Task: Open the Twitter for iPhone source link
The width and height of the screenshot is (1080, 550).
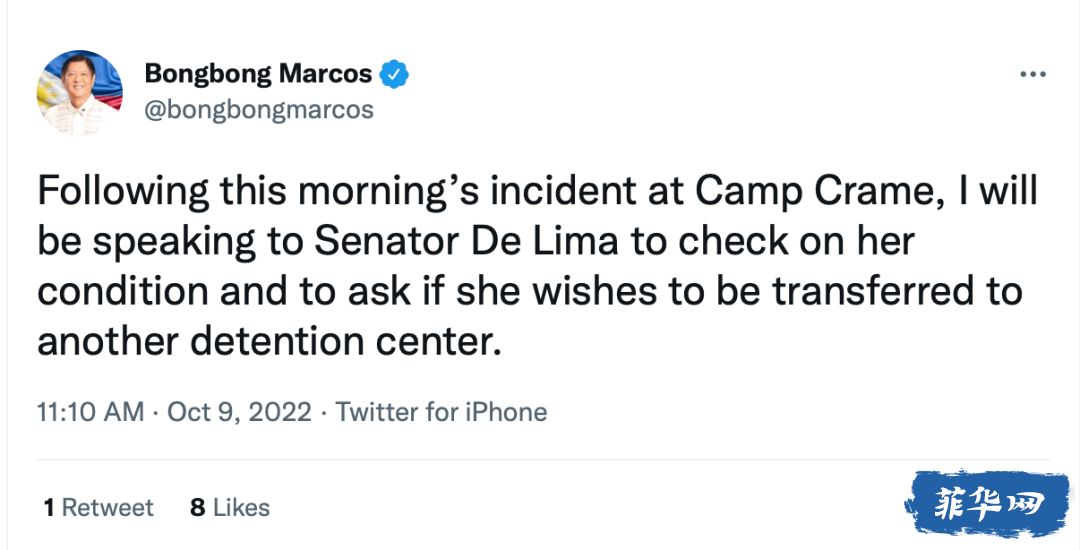Action: pyautogui.click(x=441, y=412)
